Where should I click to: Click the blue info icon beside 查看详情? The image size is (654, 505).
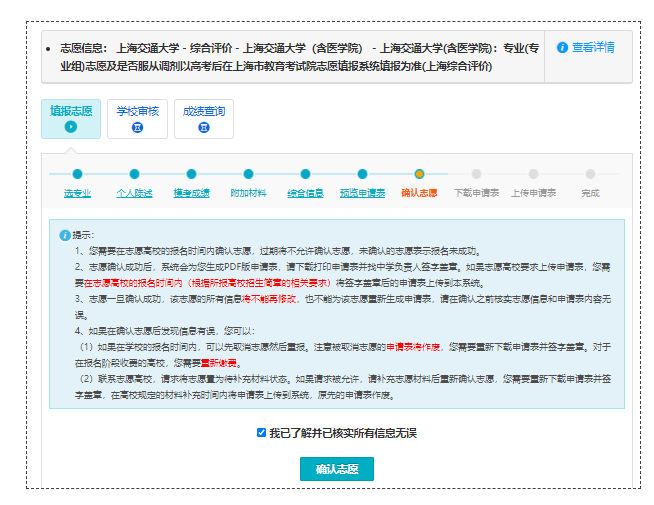pos(562,48)
